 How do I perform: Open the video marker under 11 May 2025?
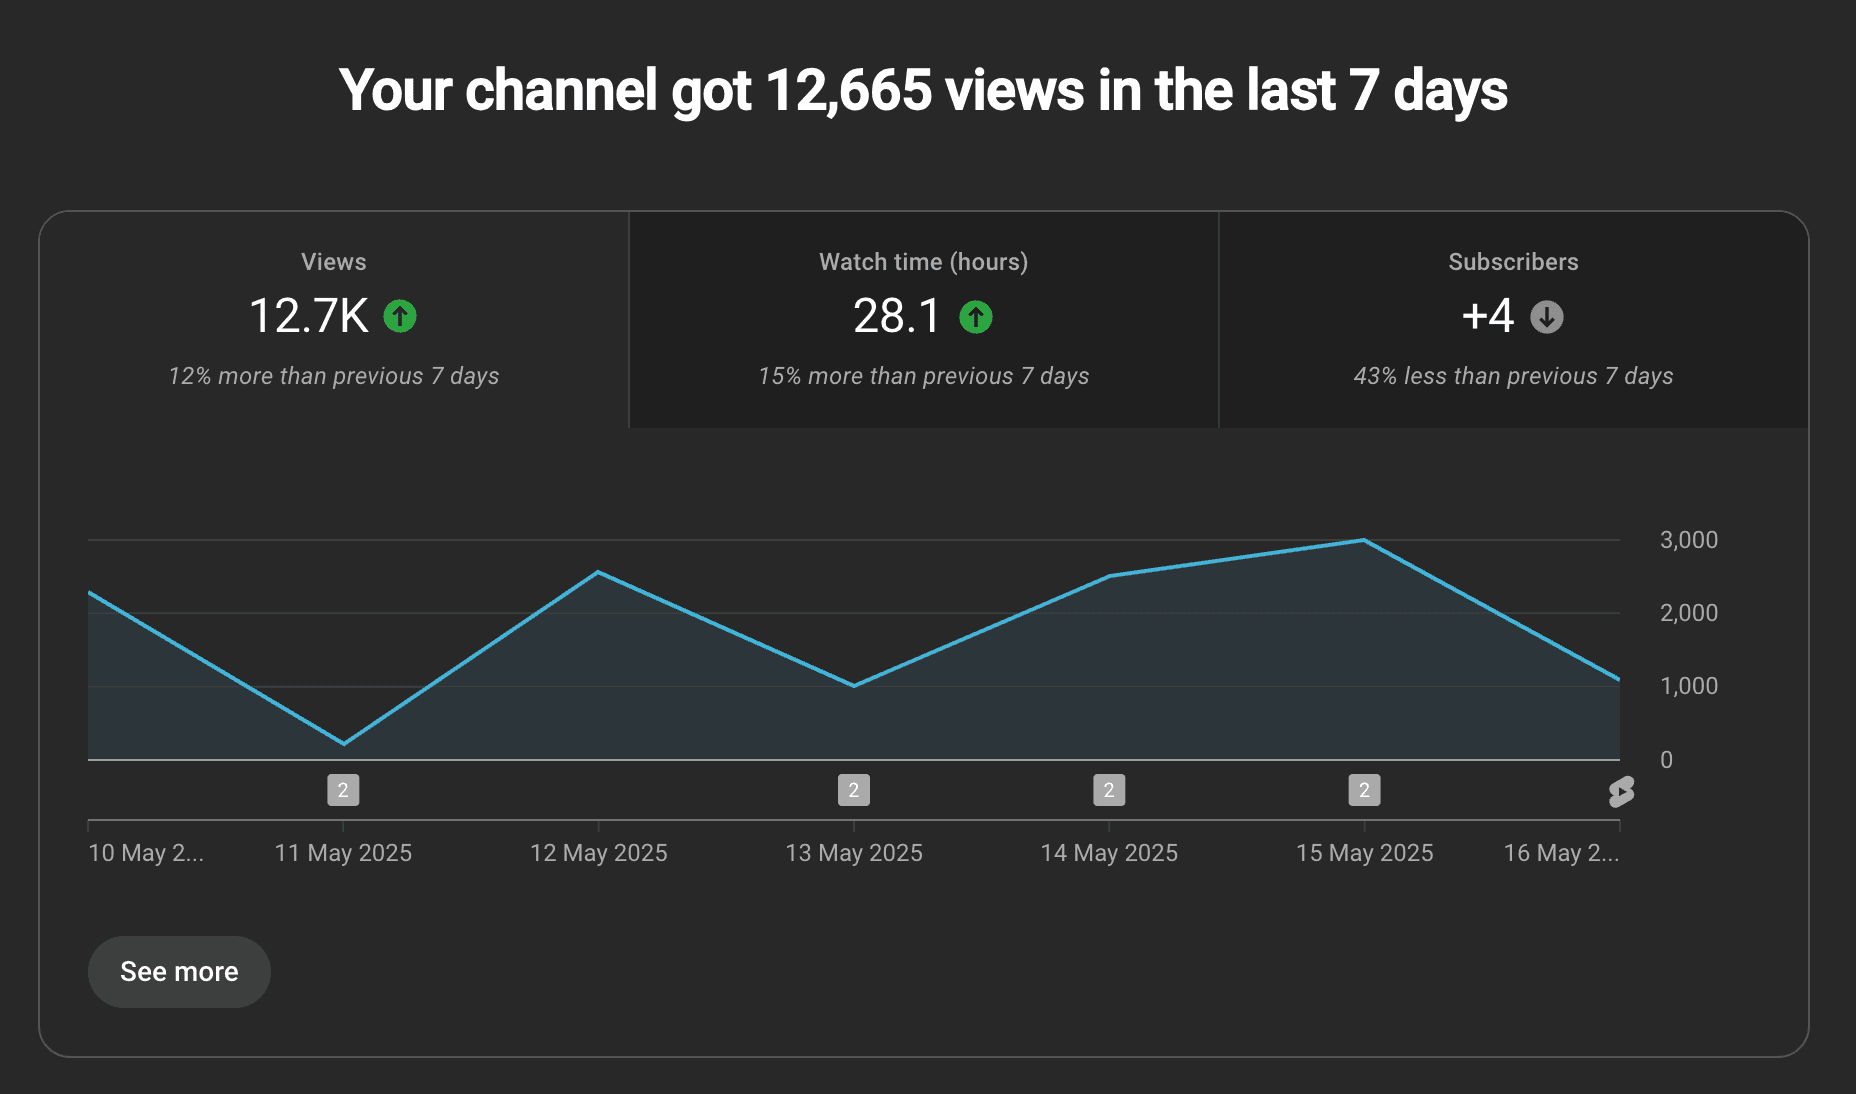click(343, 790)
